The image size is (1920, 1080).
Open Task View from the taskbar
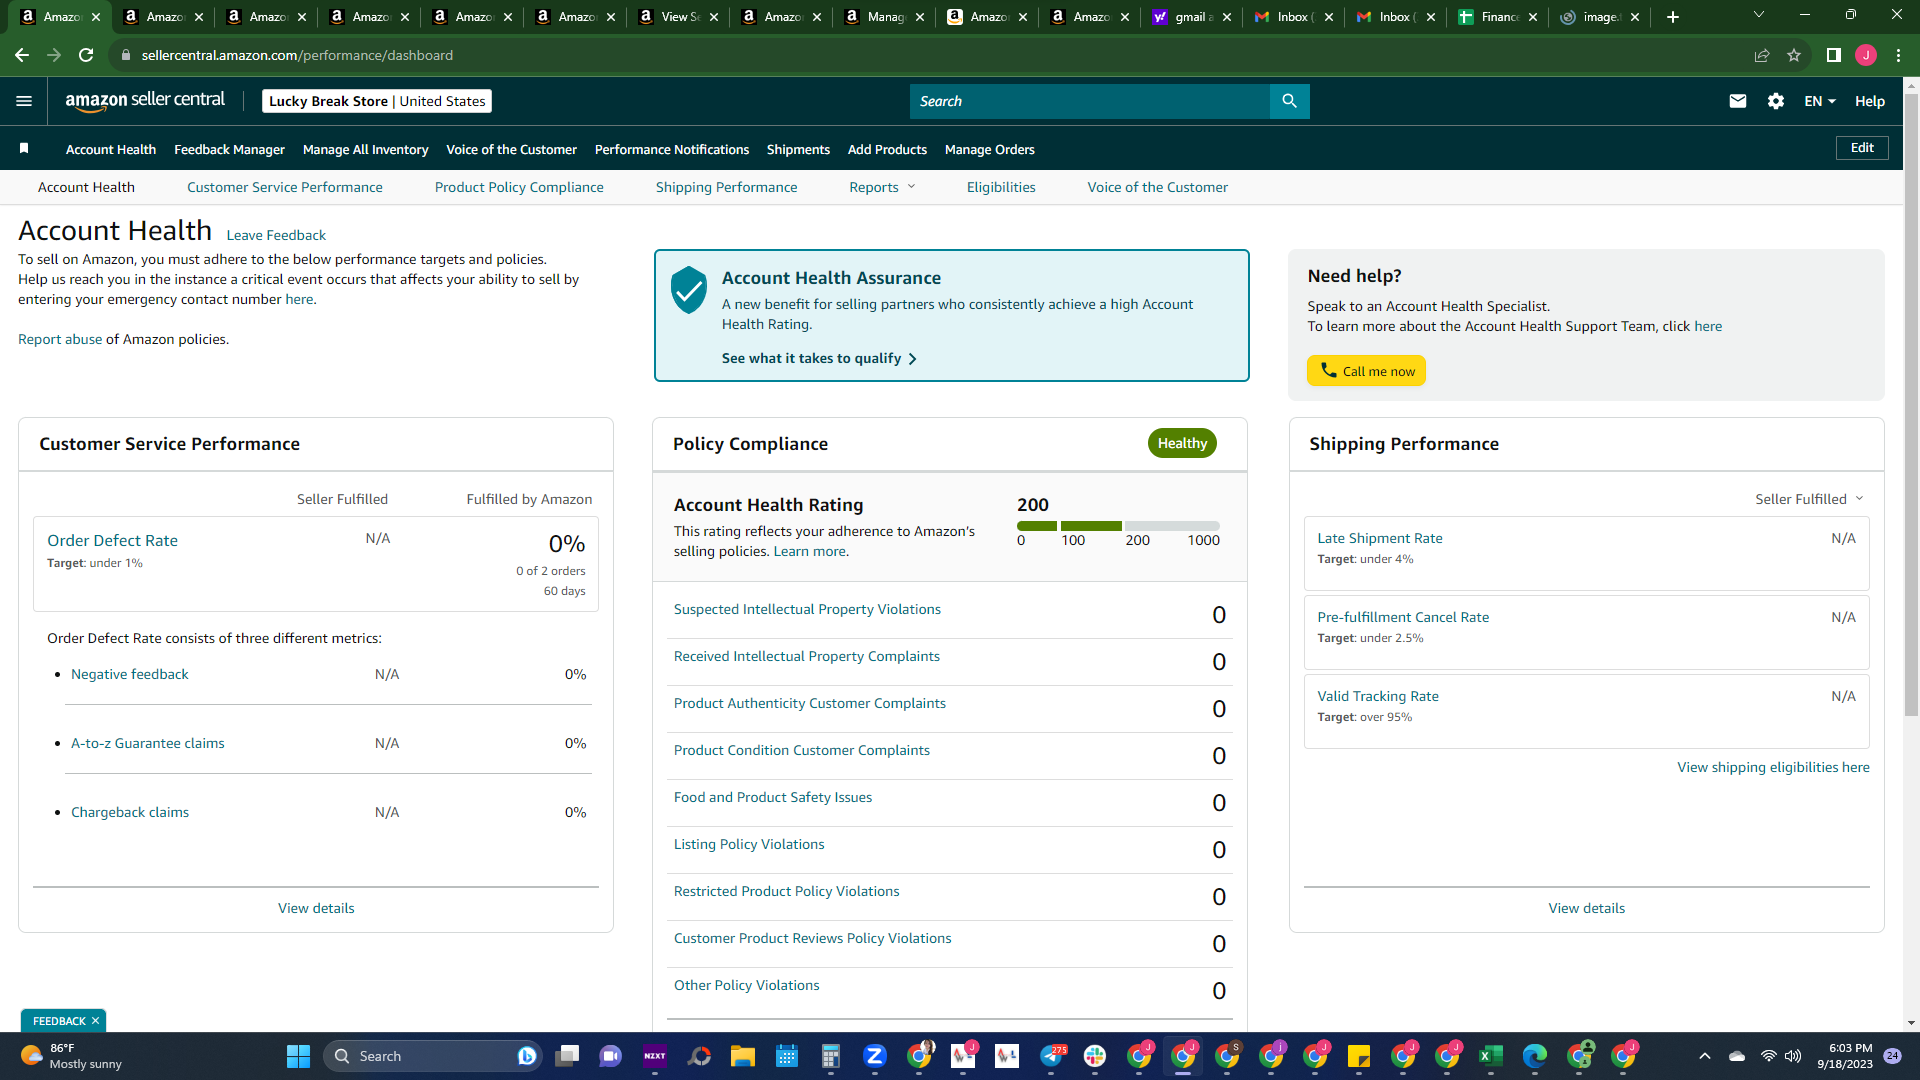tap(568, 1056)
